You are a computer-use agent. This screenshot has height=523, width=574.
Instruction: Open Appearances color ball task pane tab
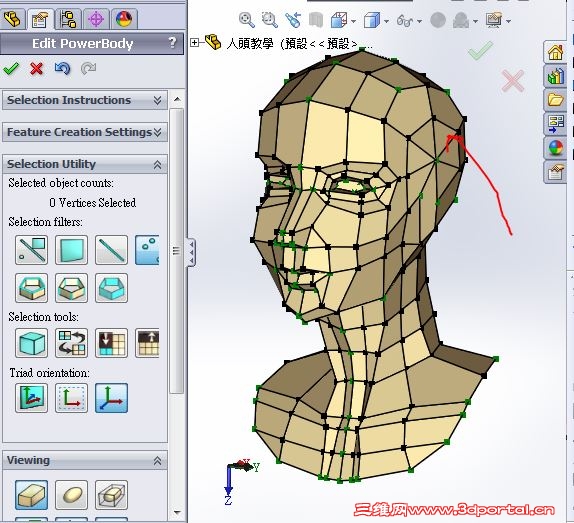coord(555,148)
